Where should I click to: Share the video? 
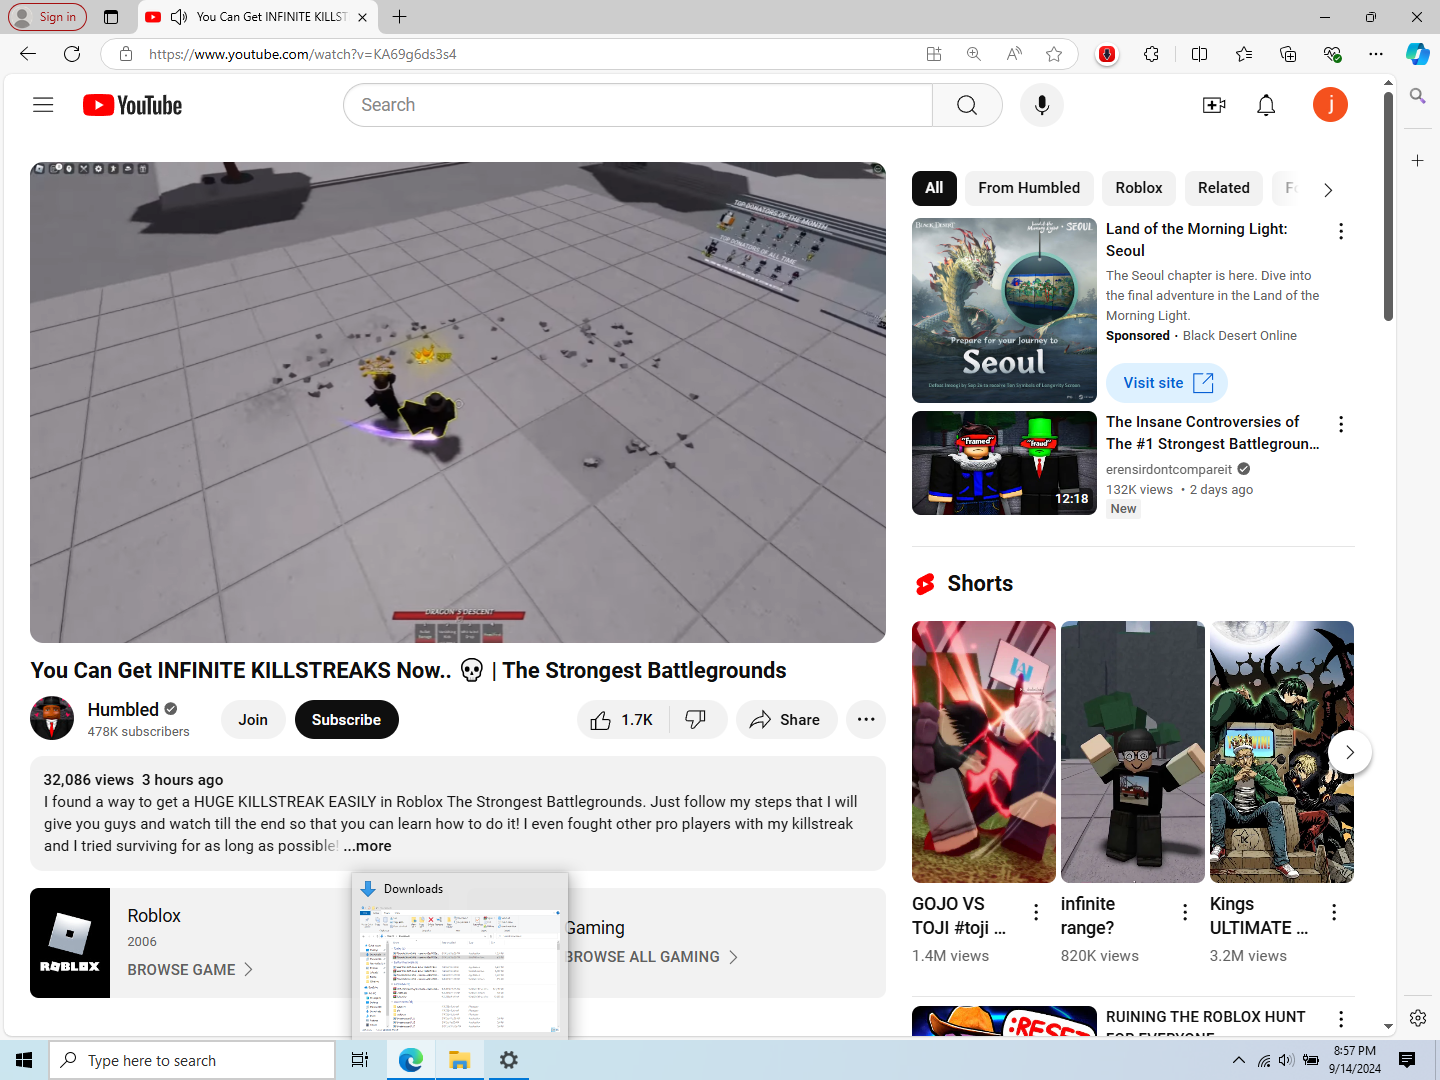pos(786,720)
